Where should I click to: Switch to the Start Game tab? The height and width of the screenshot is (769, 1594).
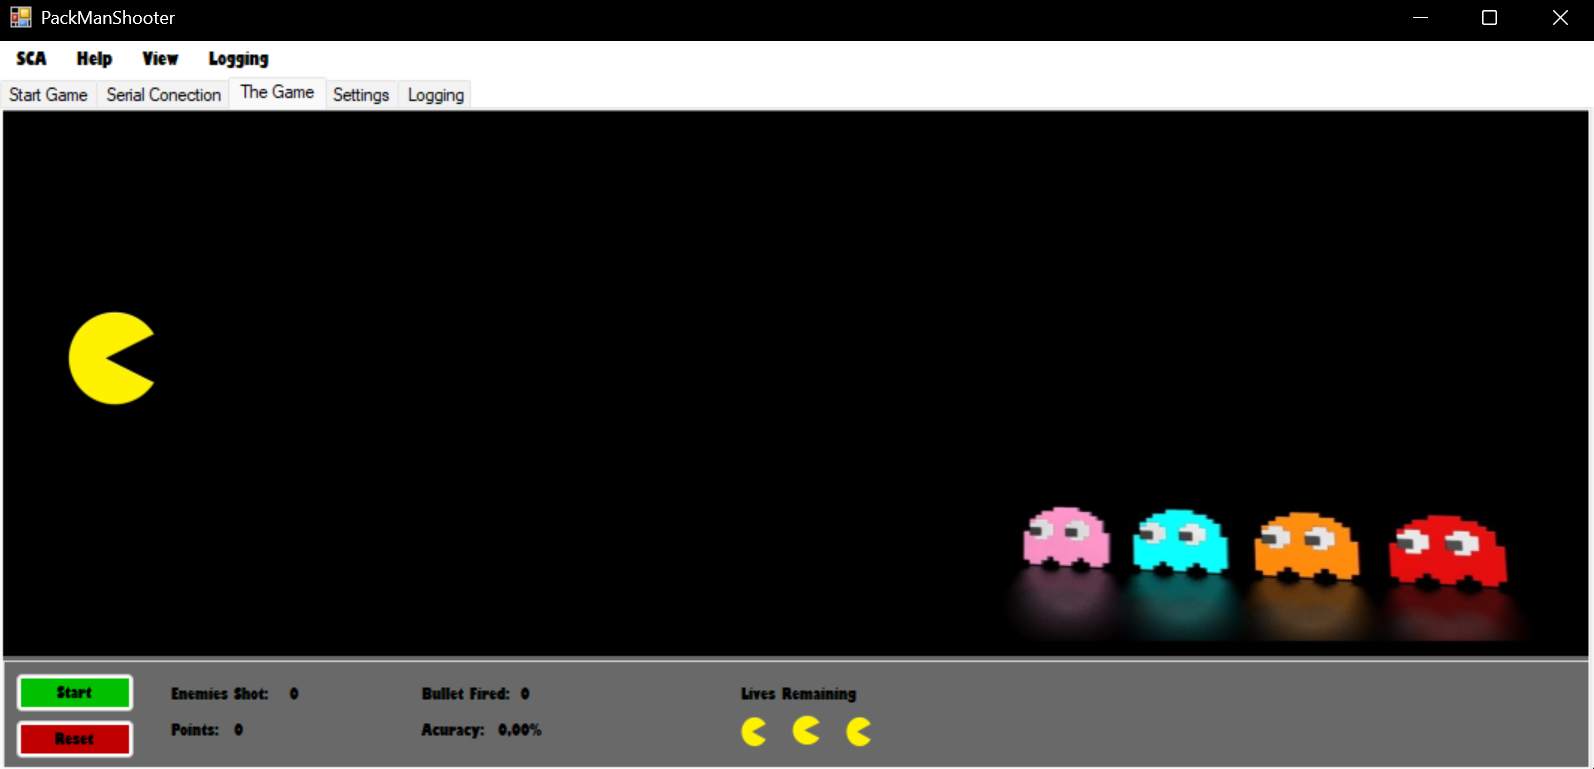click(x=48, y=95)
